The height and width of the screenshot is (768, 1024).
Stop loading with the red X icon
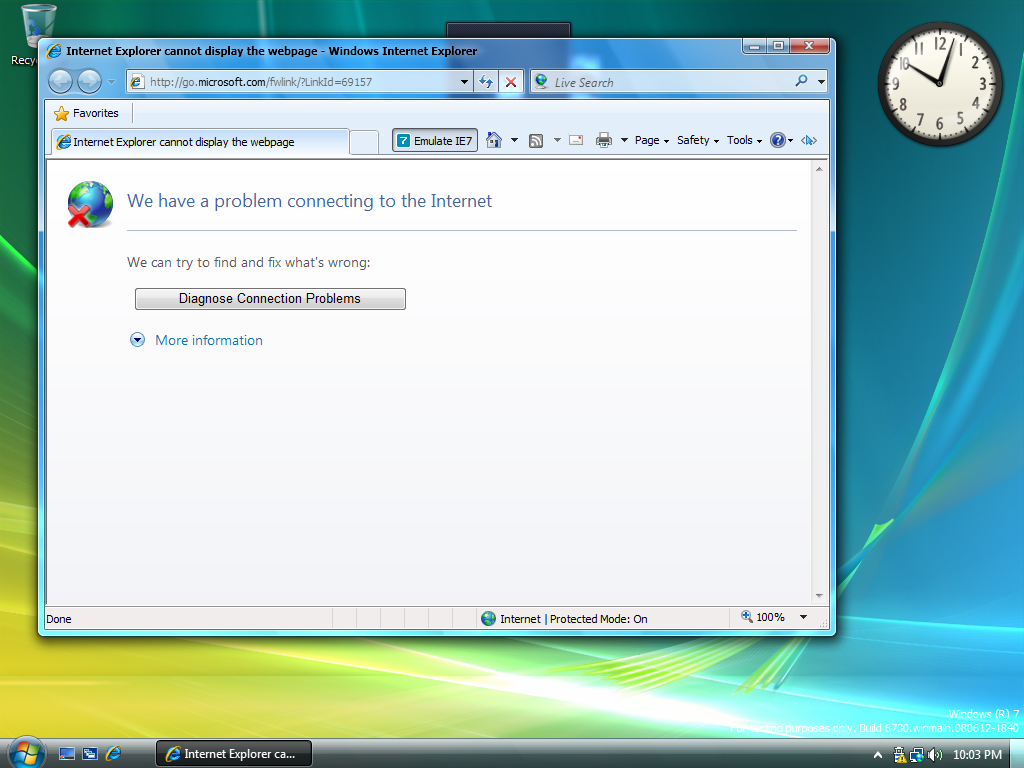(x=511, y=82)
